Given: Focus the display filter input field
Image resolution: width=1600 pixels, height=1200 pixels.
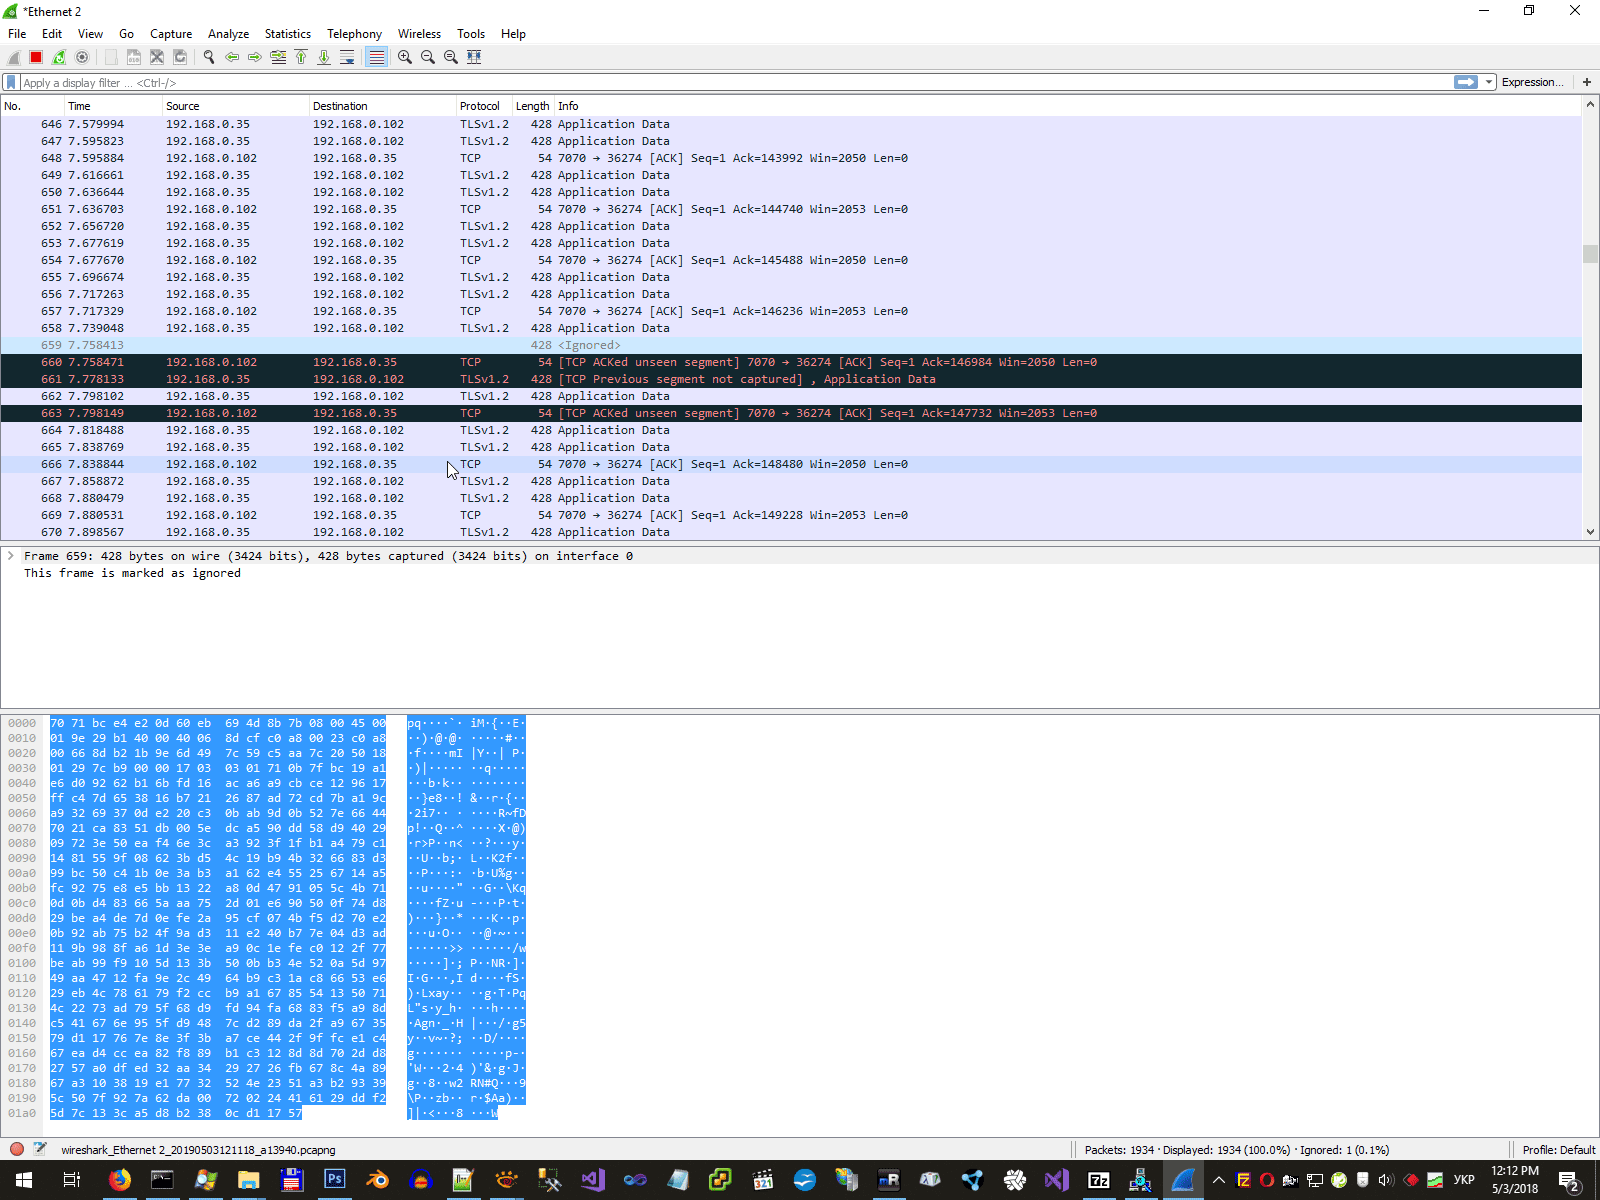Looking at the screenshot, I should pyautogui.click(x=735, y=83).
